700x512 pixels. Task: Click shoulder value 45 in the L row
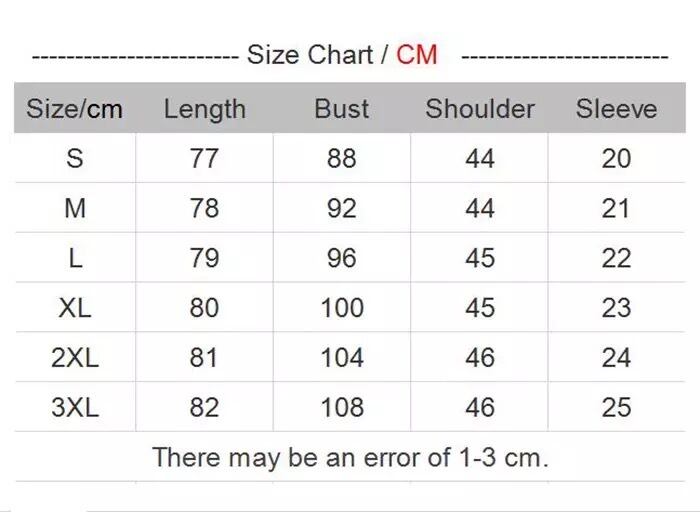(x=480, y=258)
